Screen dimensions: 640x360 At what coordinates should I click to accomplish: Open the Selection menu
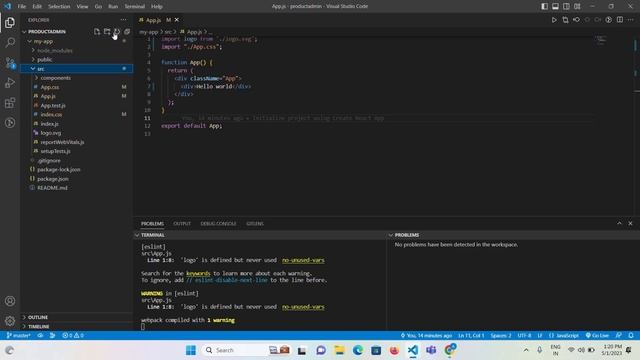click(x=59, y=6)
